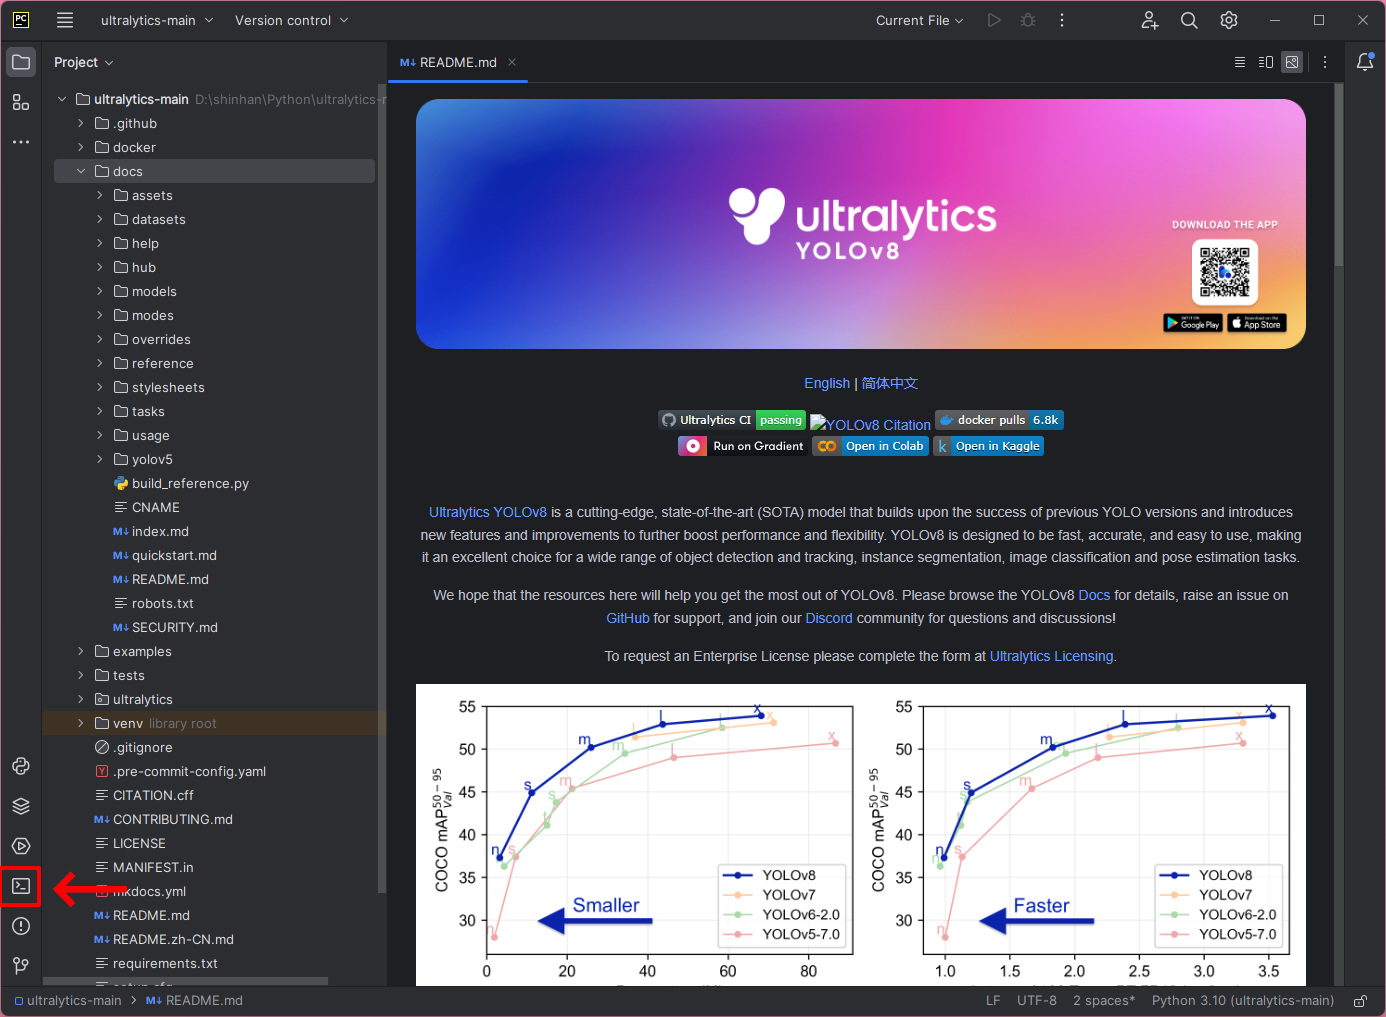The height and width of the screenshot is (1017, 1386).
Task: Toggle read-only lock in status bar
Action: pyautogui.click(x=1360, y=1001)
